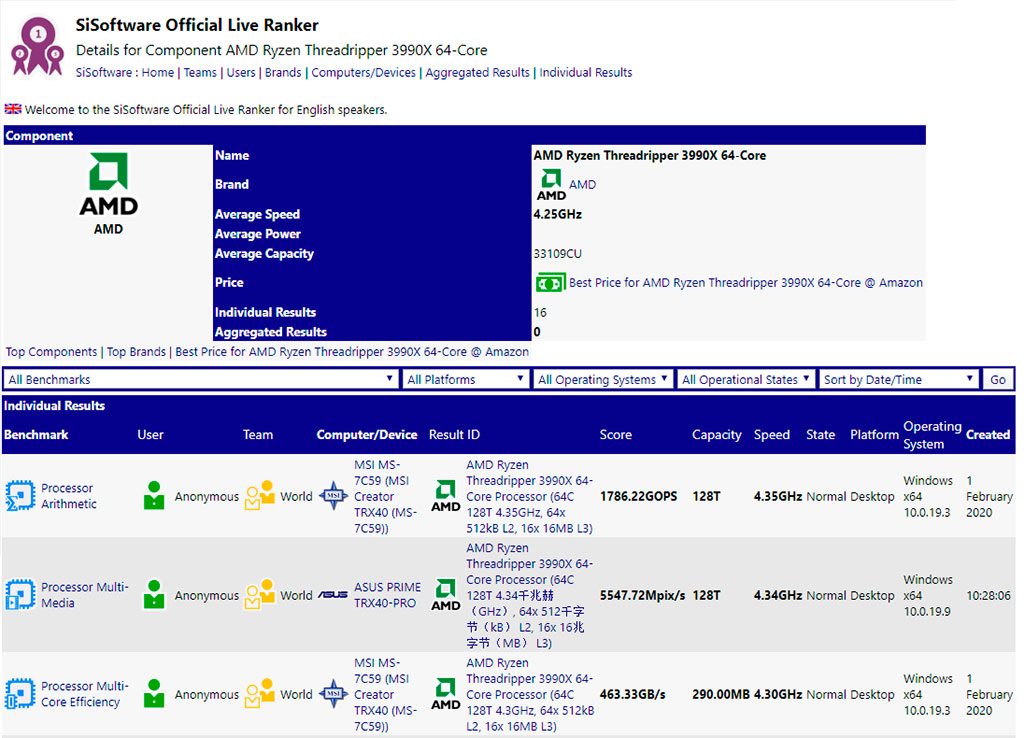Open the Sort by Date/Time dropdown
1024x738 pixels.
tap(899, 379)
